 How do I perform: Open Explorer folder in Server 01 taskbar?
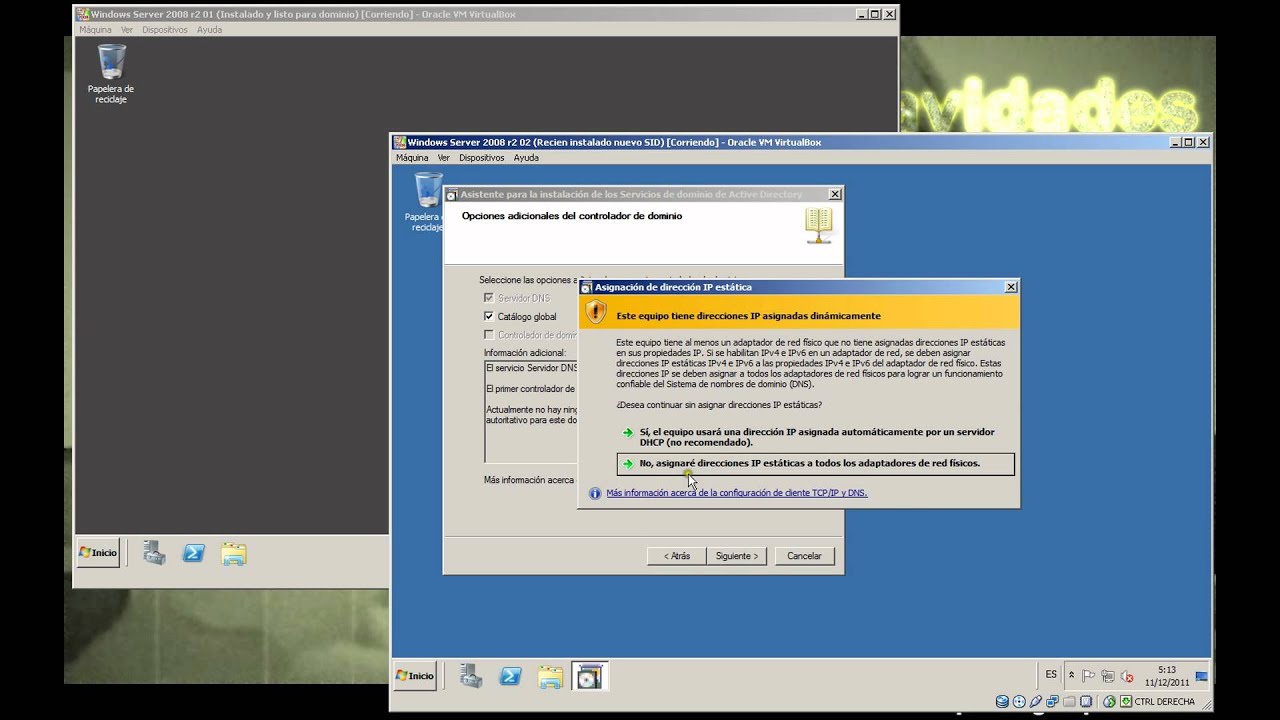coord(234,554)
